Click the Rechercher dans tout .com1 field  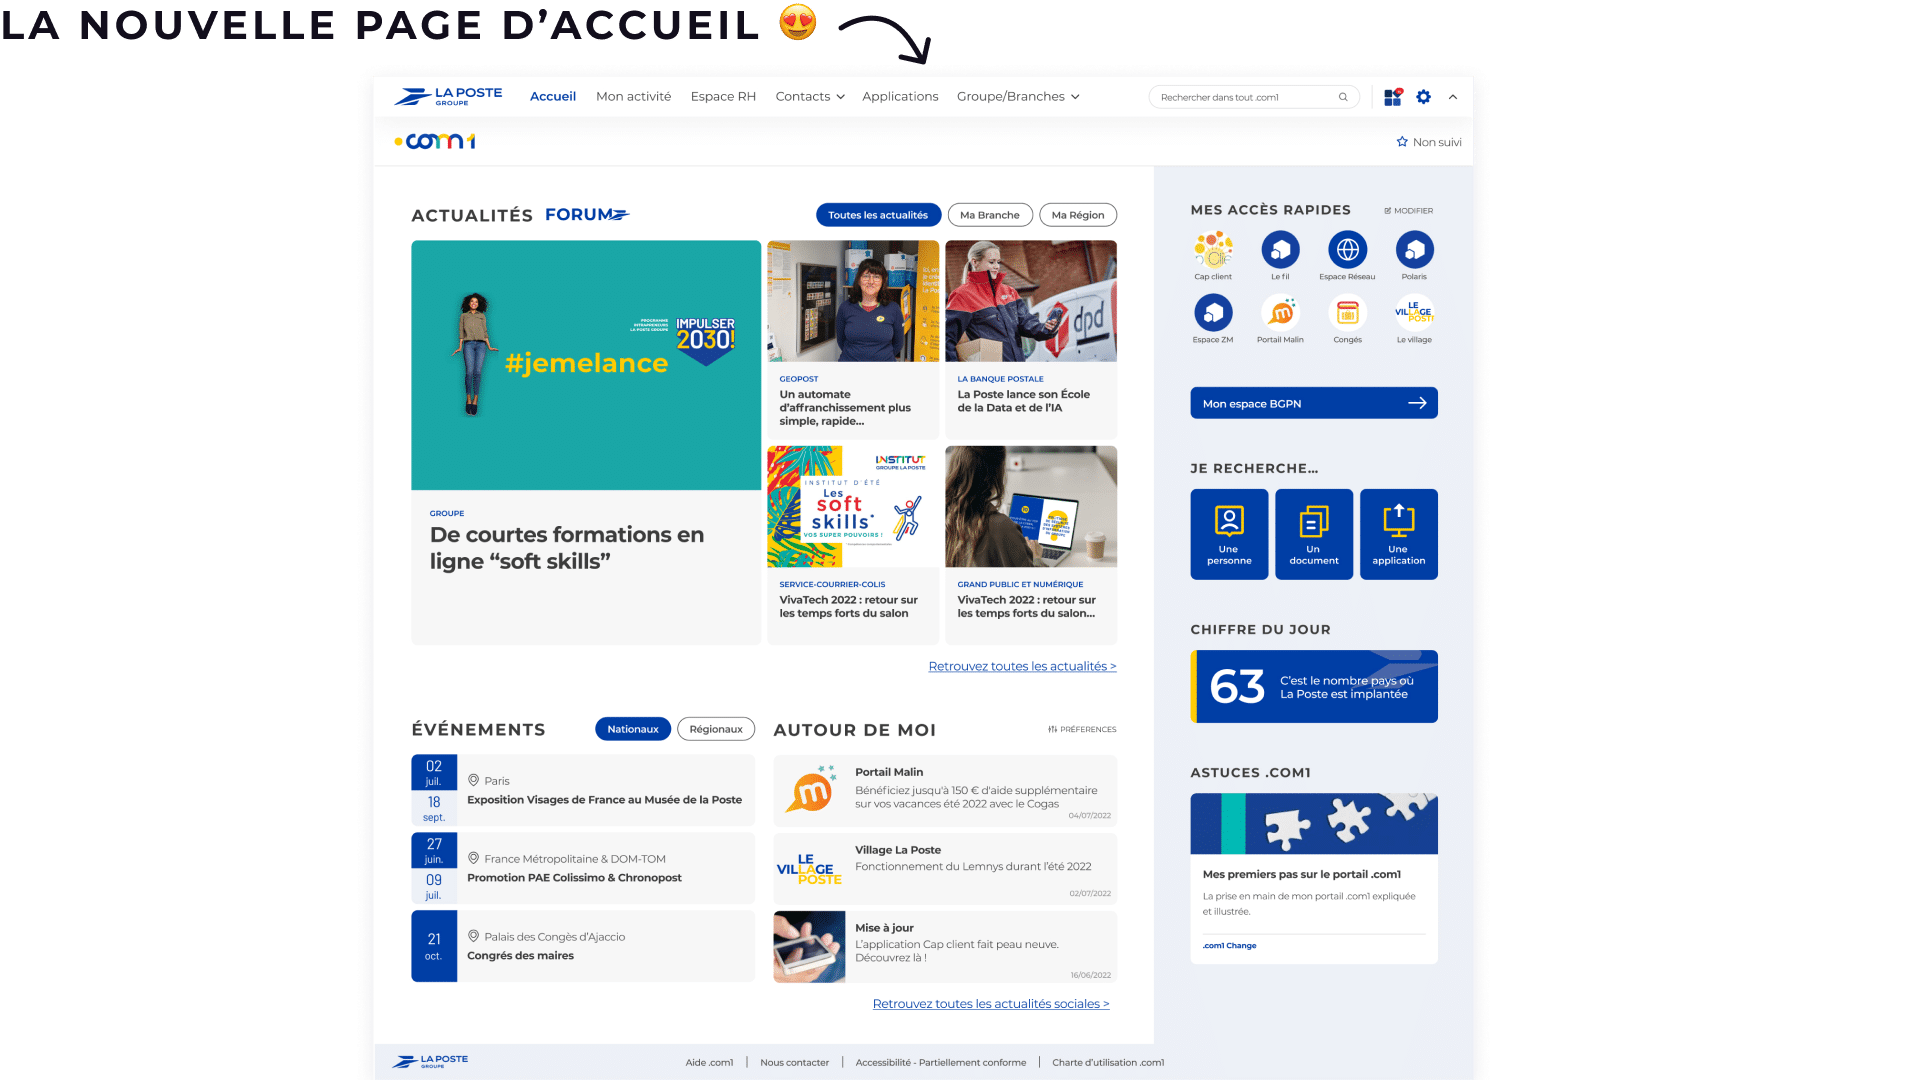click(1254, 97)
